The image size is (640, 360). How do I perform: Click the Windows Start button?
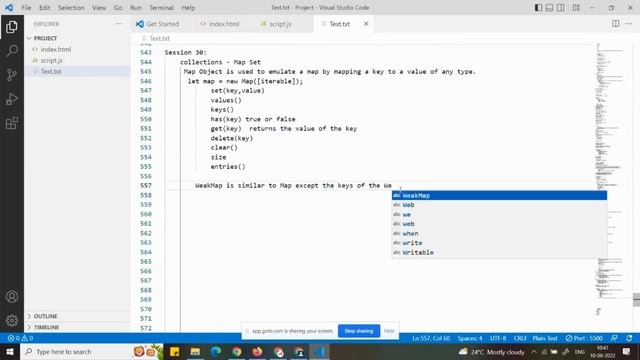10,351
